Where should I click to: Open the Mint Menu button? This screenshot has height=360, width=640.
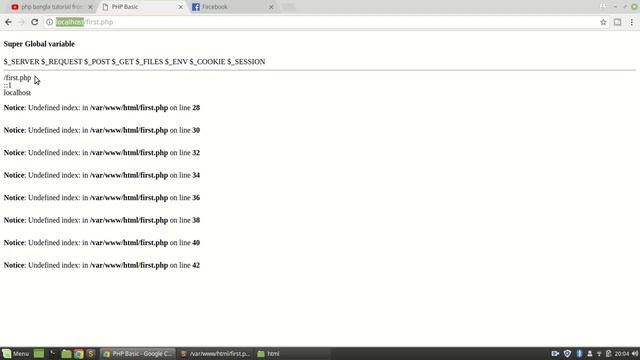16,353
